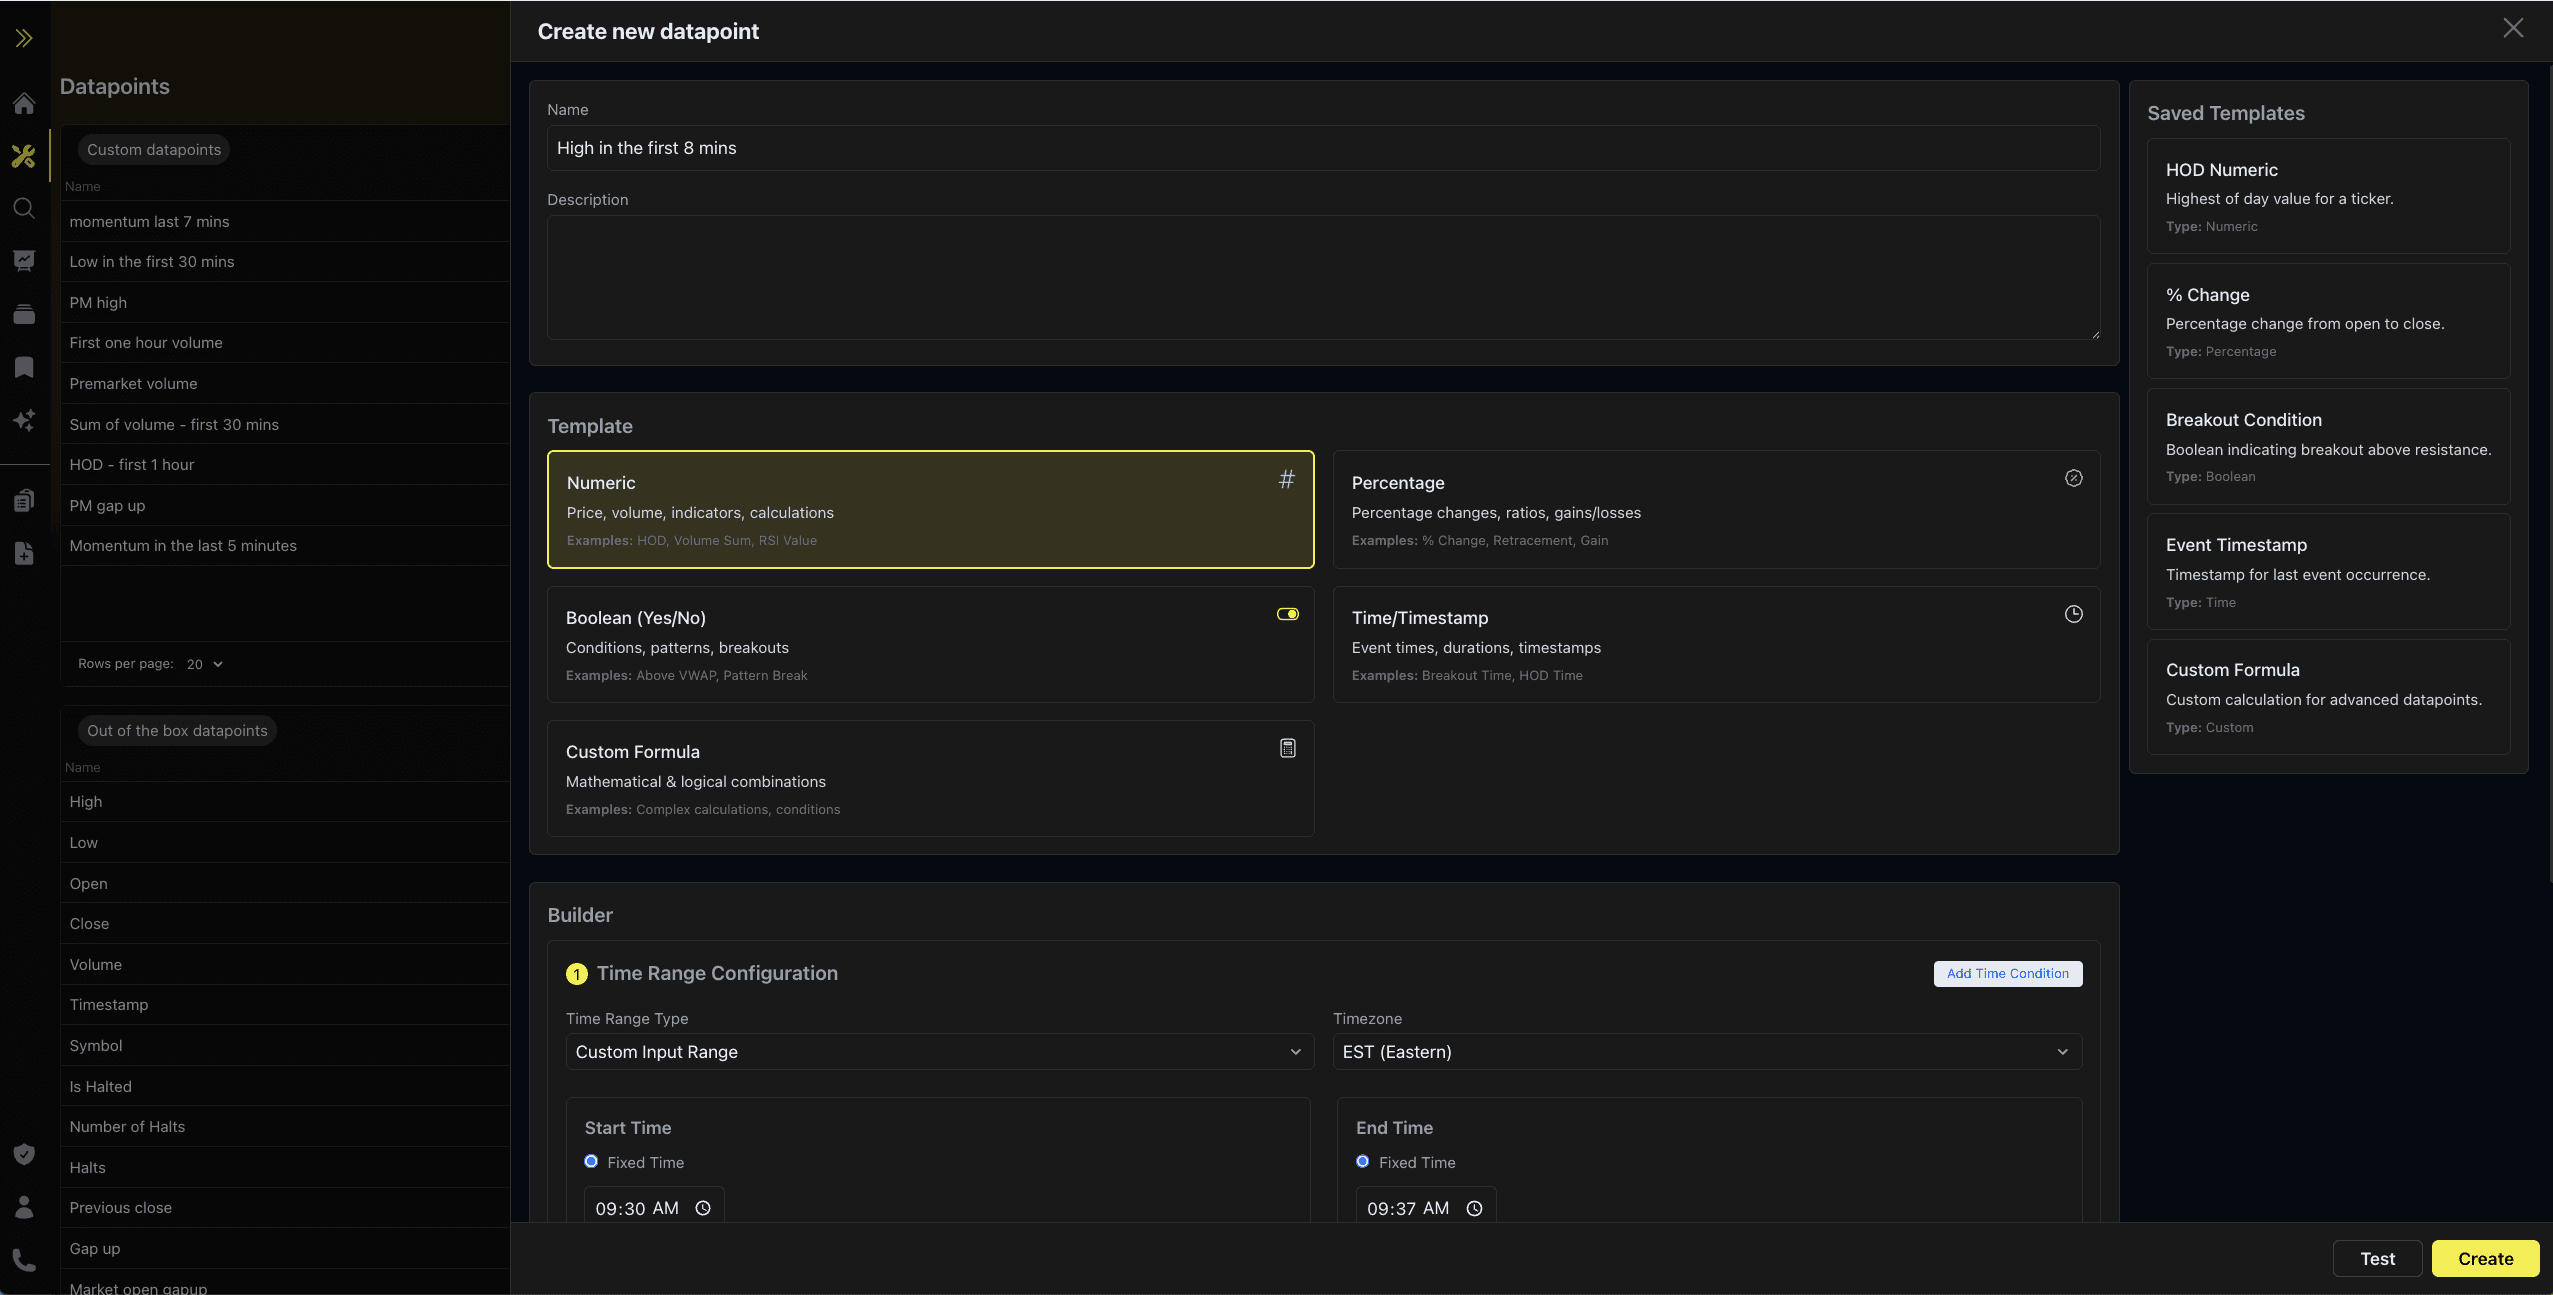Select End Time Fixed Time radio
The width and height of the screenshot is (2553, 1295).
pyautogui.click(x=1362, y=1161)
